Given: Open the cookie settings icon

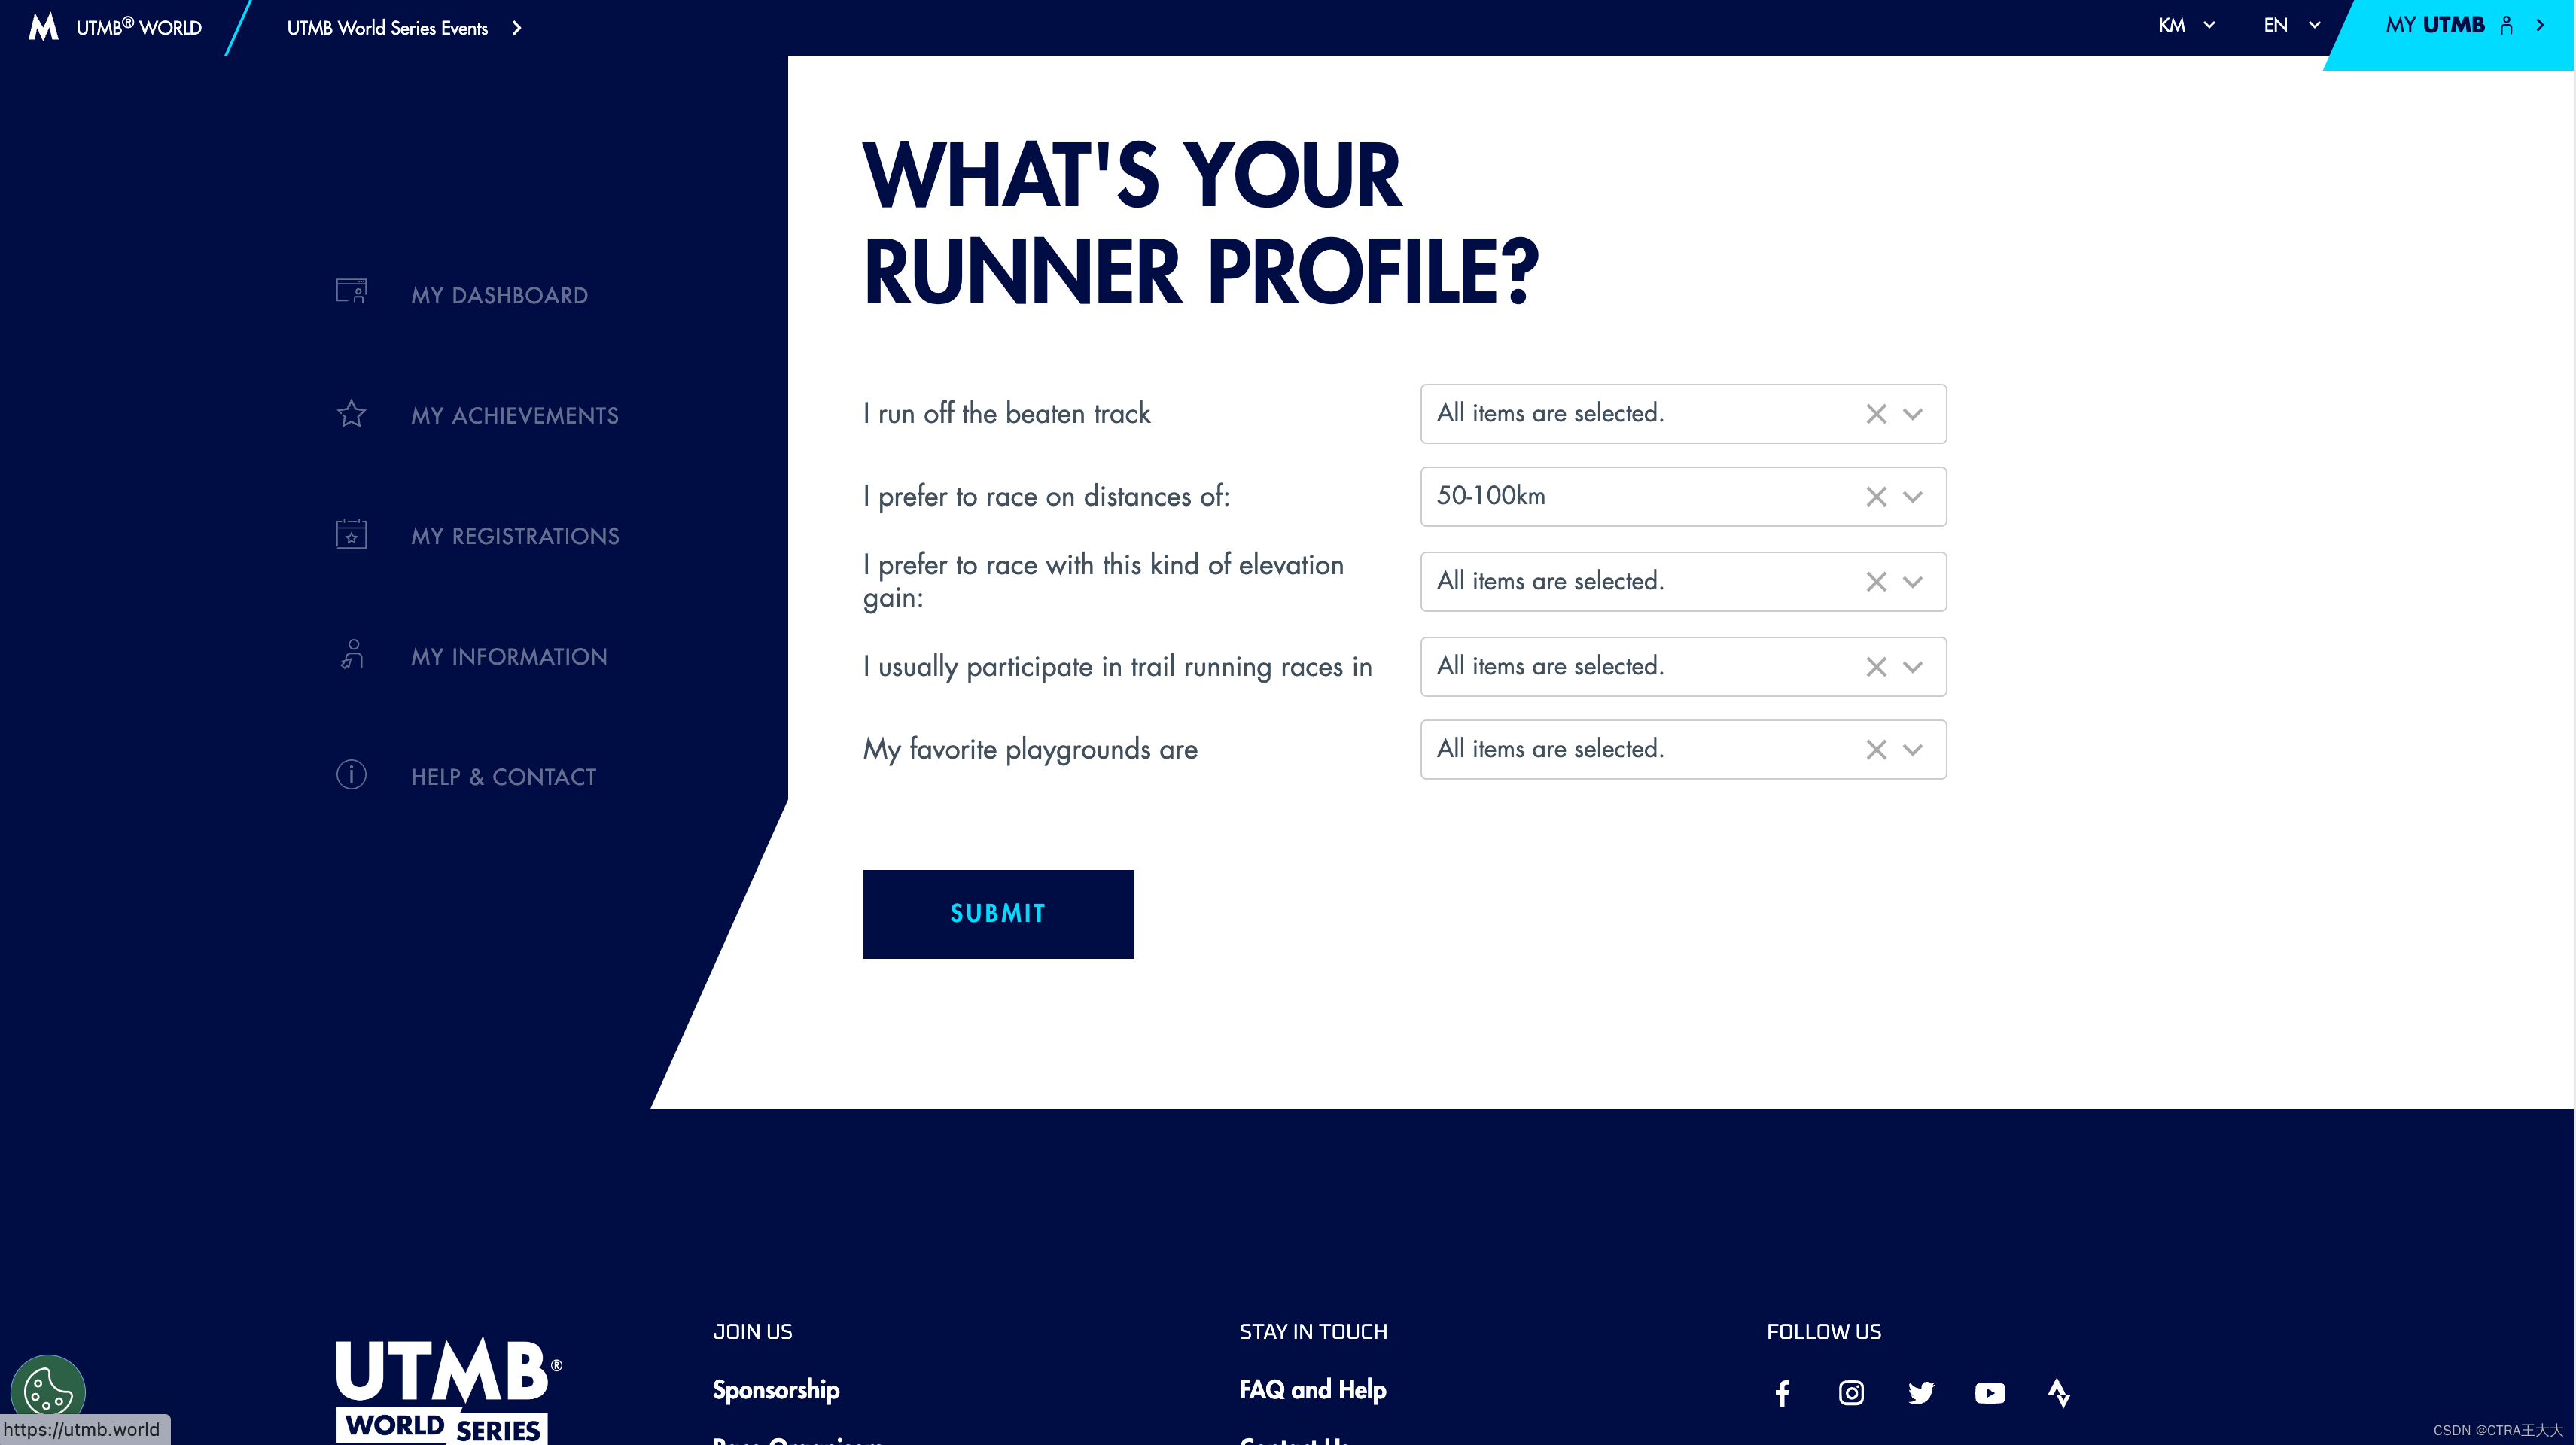Looking at the screenshot, I should tap(47, 1390).
